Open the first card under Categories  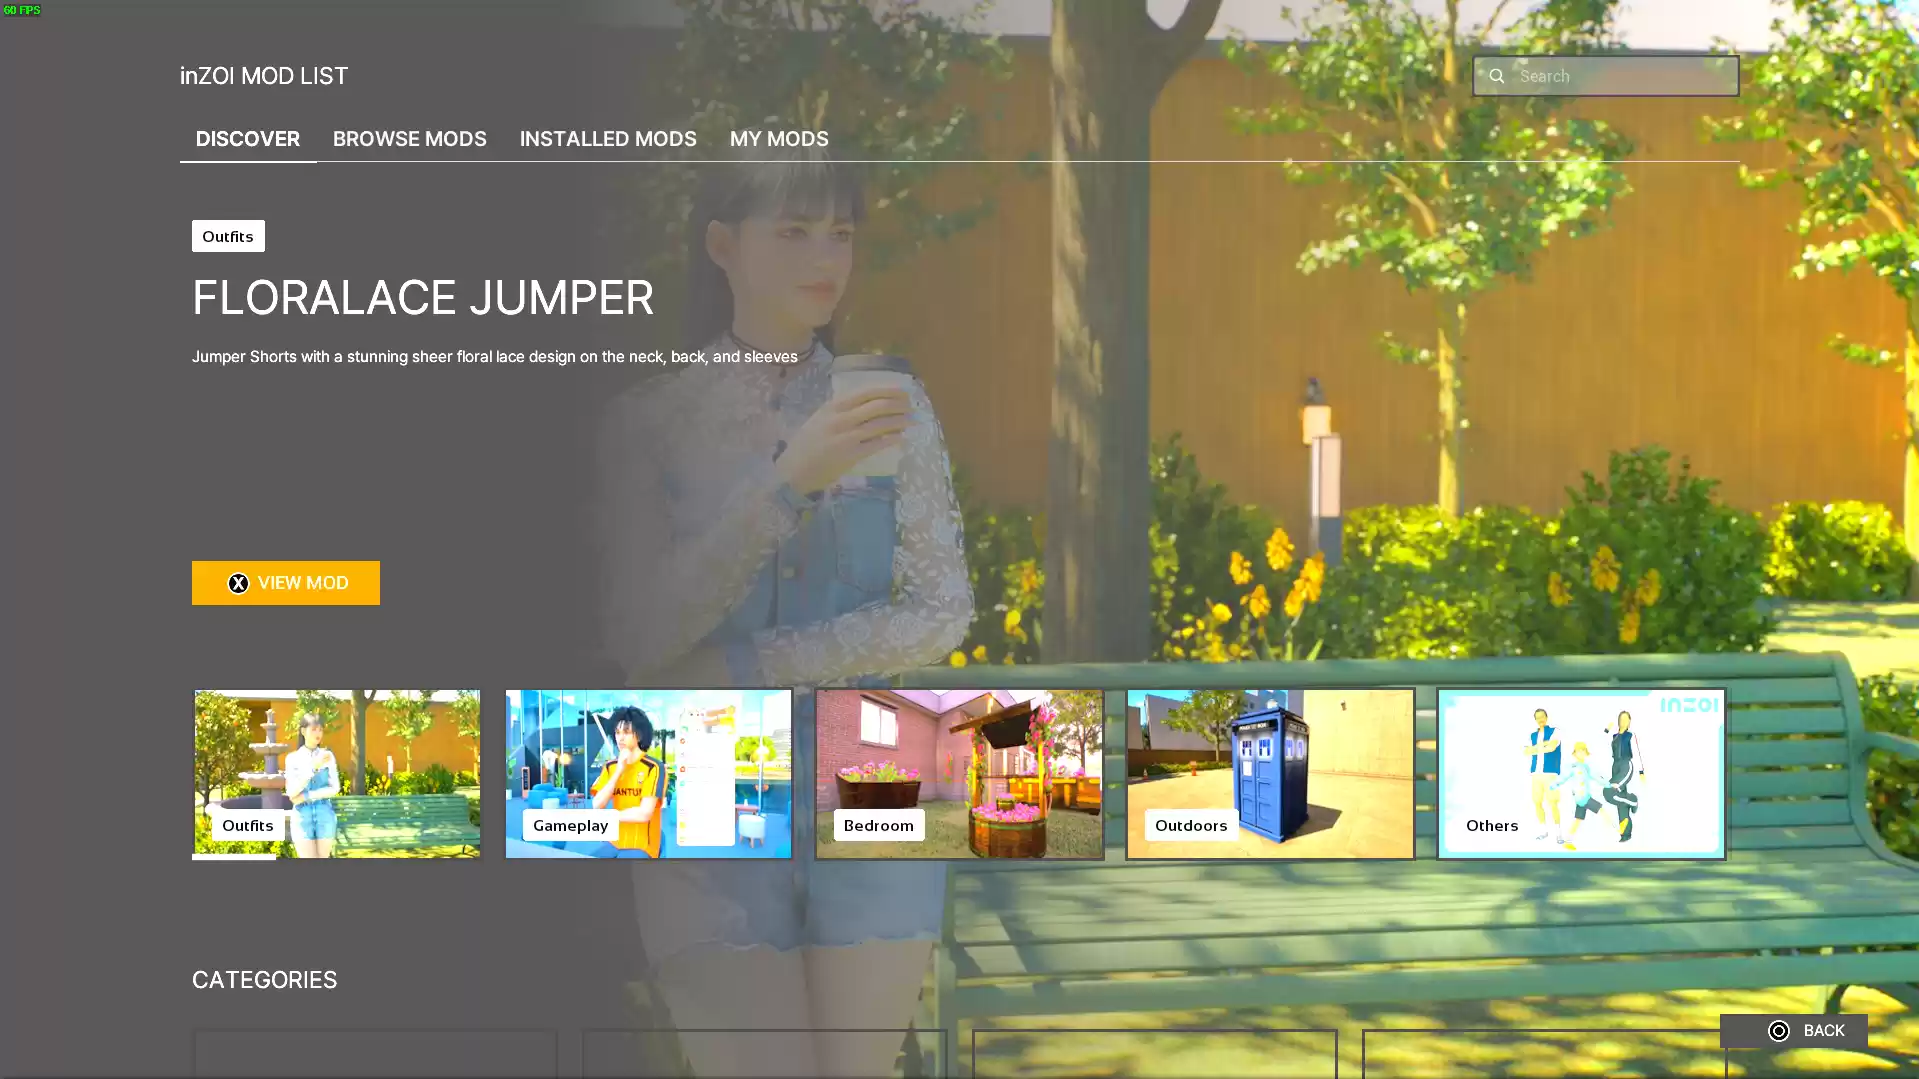(375, 1053)
